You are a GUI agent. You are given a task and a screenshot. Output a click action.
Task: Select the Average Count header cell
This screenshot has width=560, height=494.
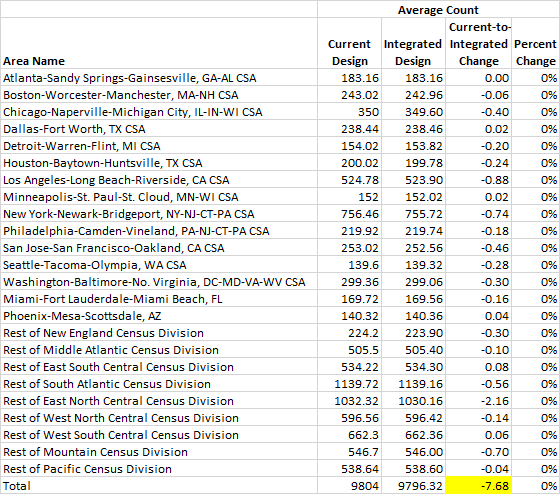click(438, 9)
